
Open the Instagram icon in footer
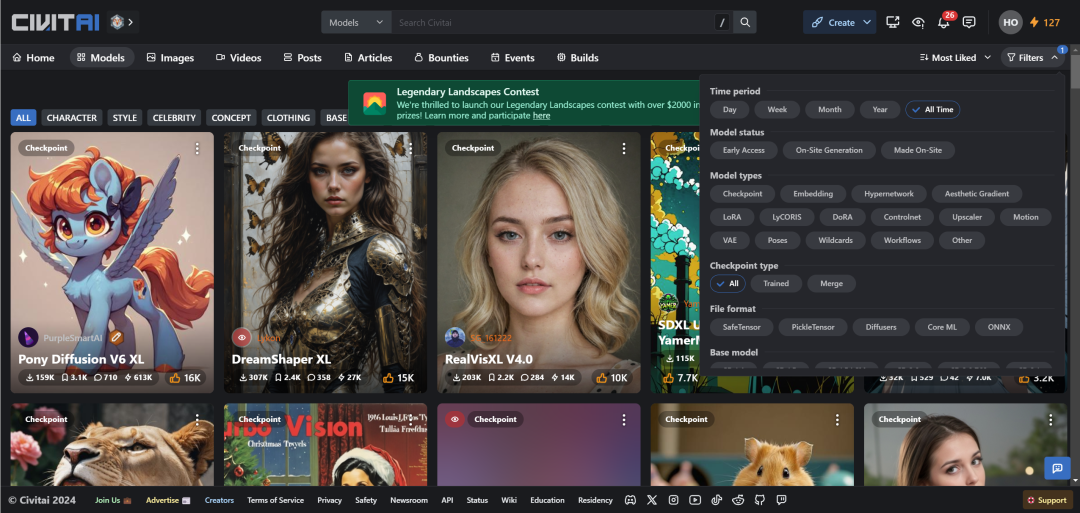tap(674, 500)
